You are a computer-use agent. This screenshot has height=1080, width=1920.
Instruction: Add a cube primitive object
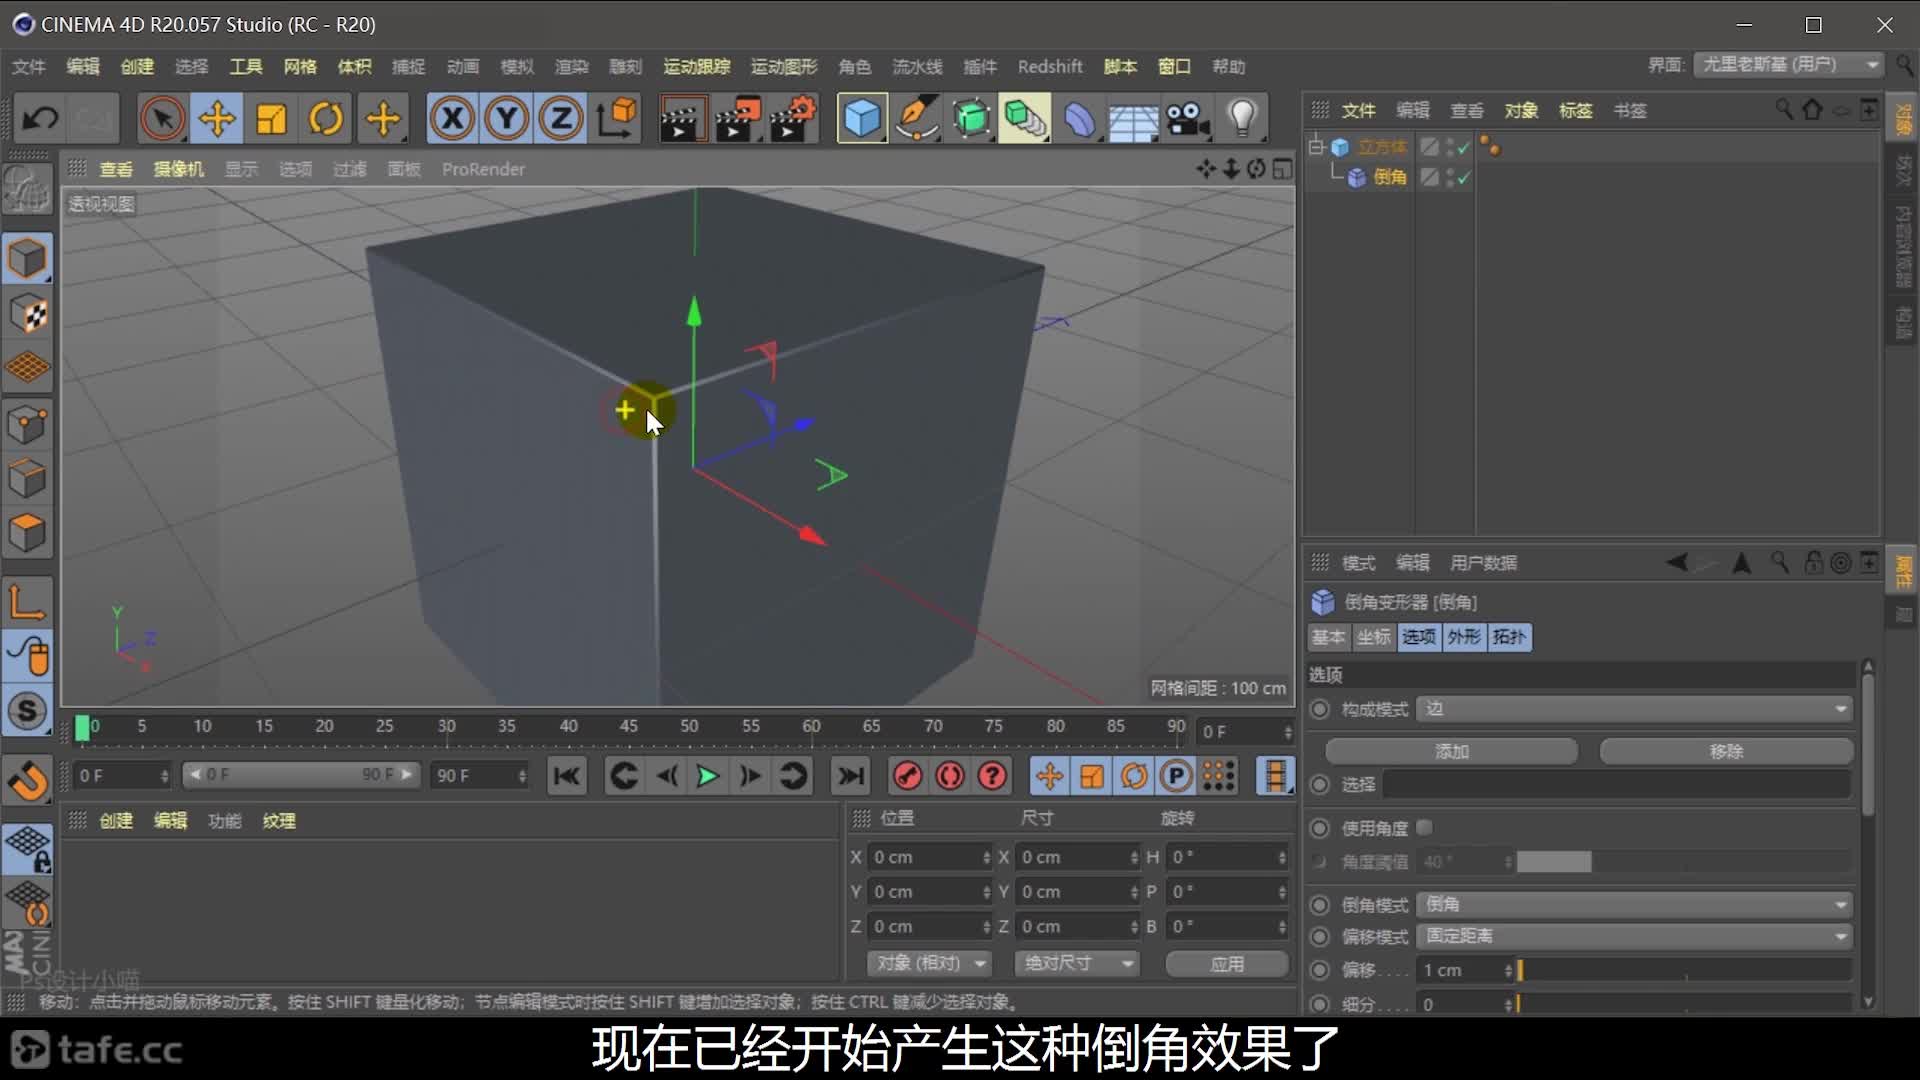click(x=862, y=118)
